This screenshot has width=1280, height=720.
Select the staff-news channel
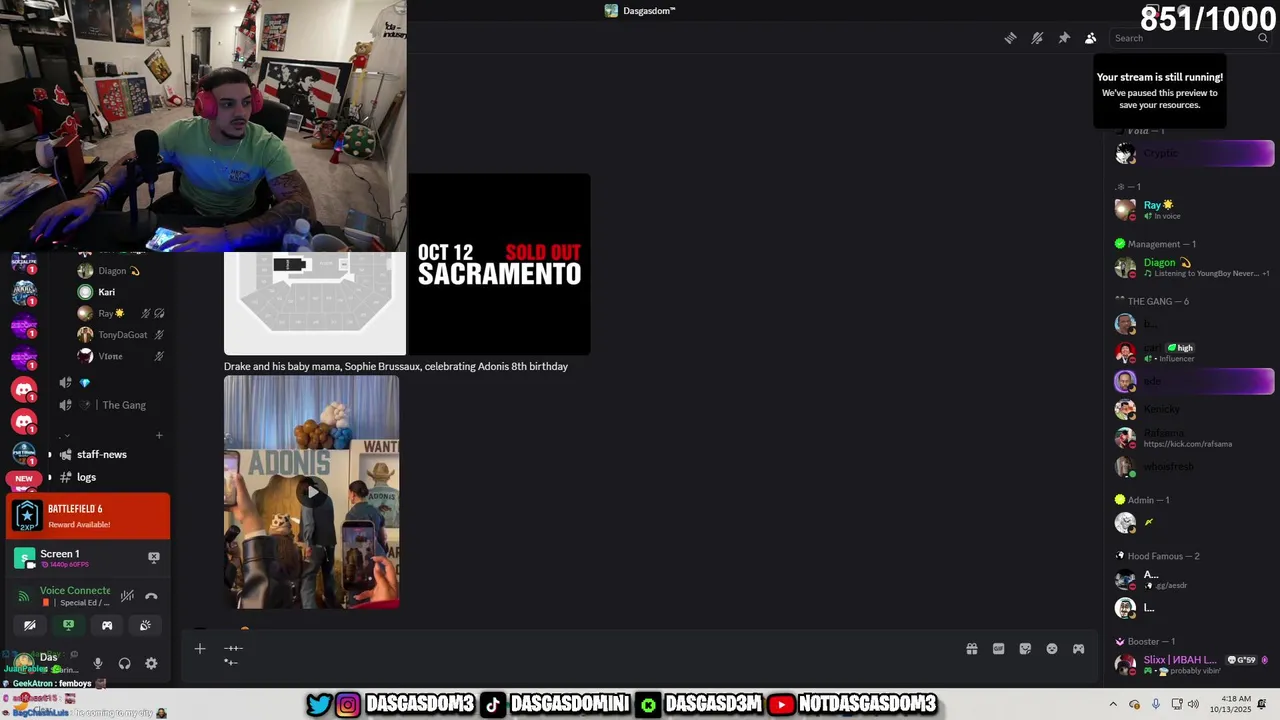(x=102, y=454)
